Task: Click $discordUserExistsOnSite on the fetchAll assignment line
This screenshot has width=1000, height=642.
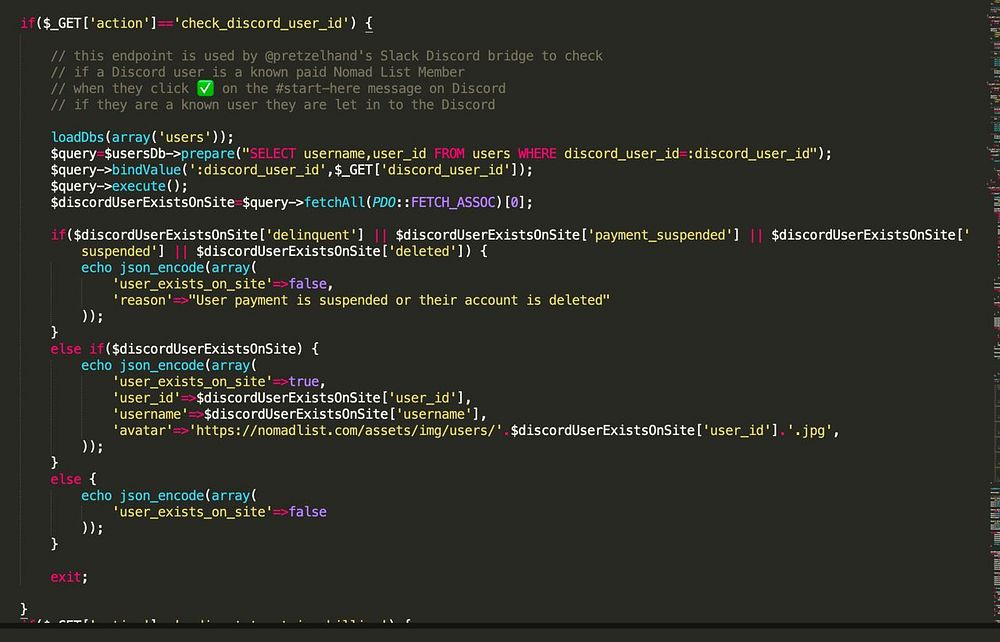Action: [x=142, y=203]
